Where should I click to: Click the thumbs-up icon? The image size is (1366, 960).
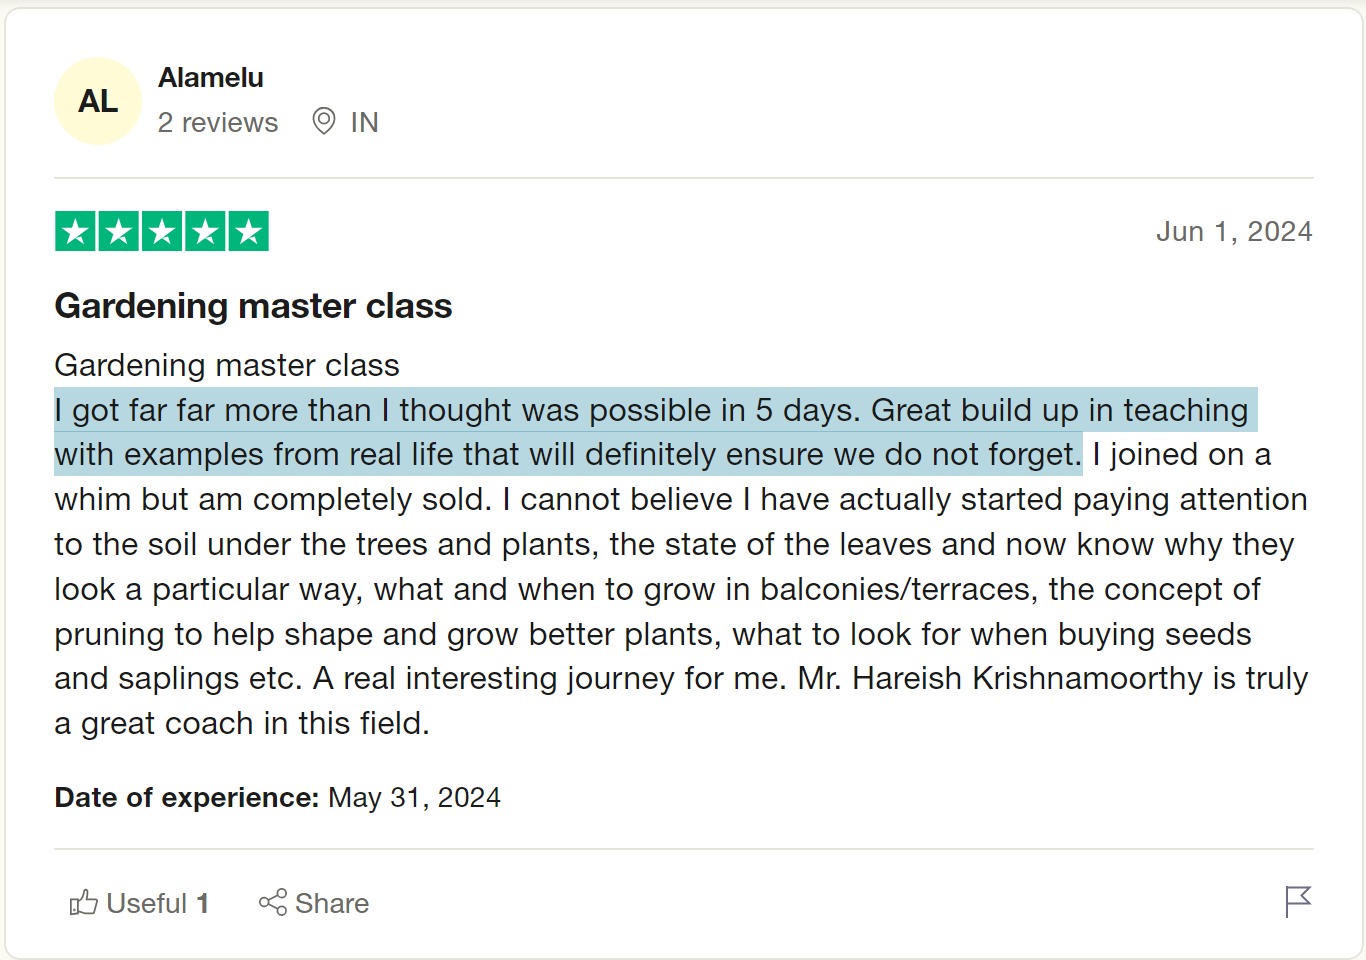point(83,903)
